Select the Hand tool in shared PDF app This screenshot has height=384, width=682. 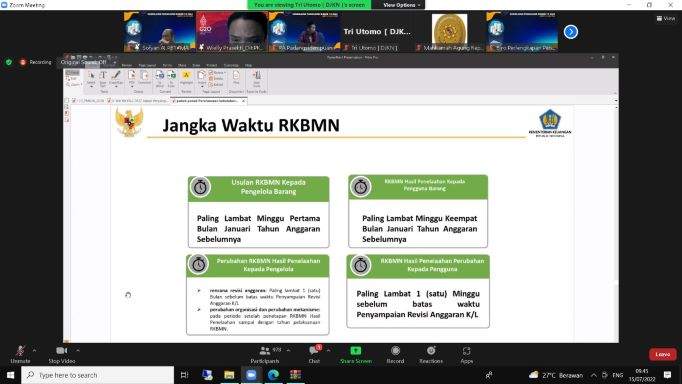coord(73,73)
